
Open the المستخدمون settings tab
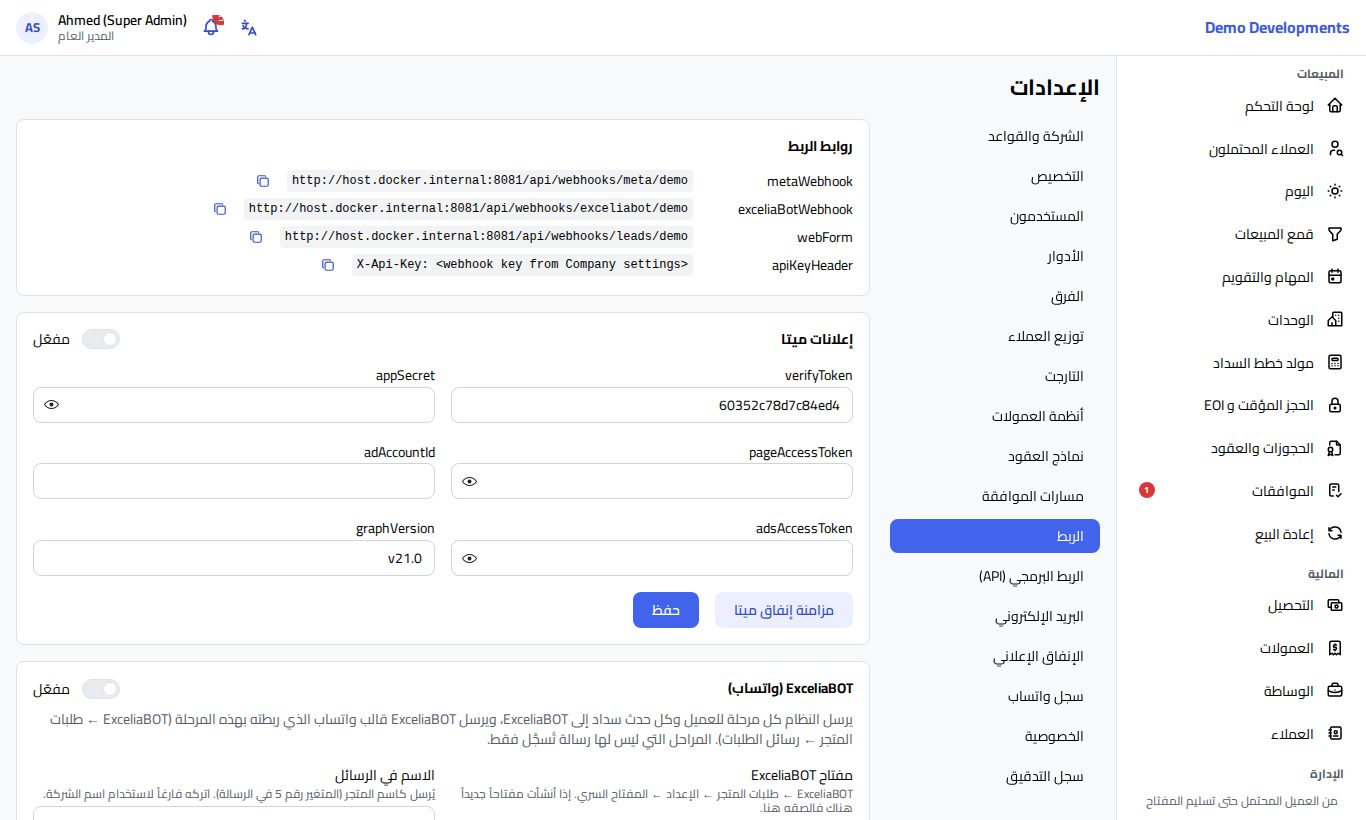coord(994,216)
